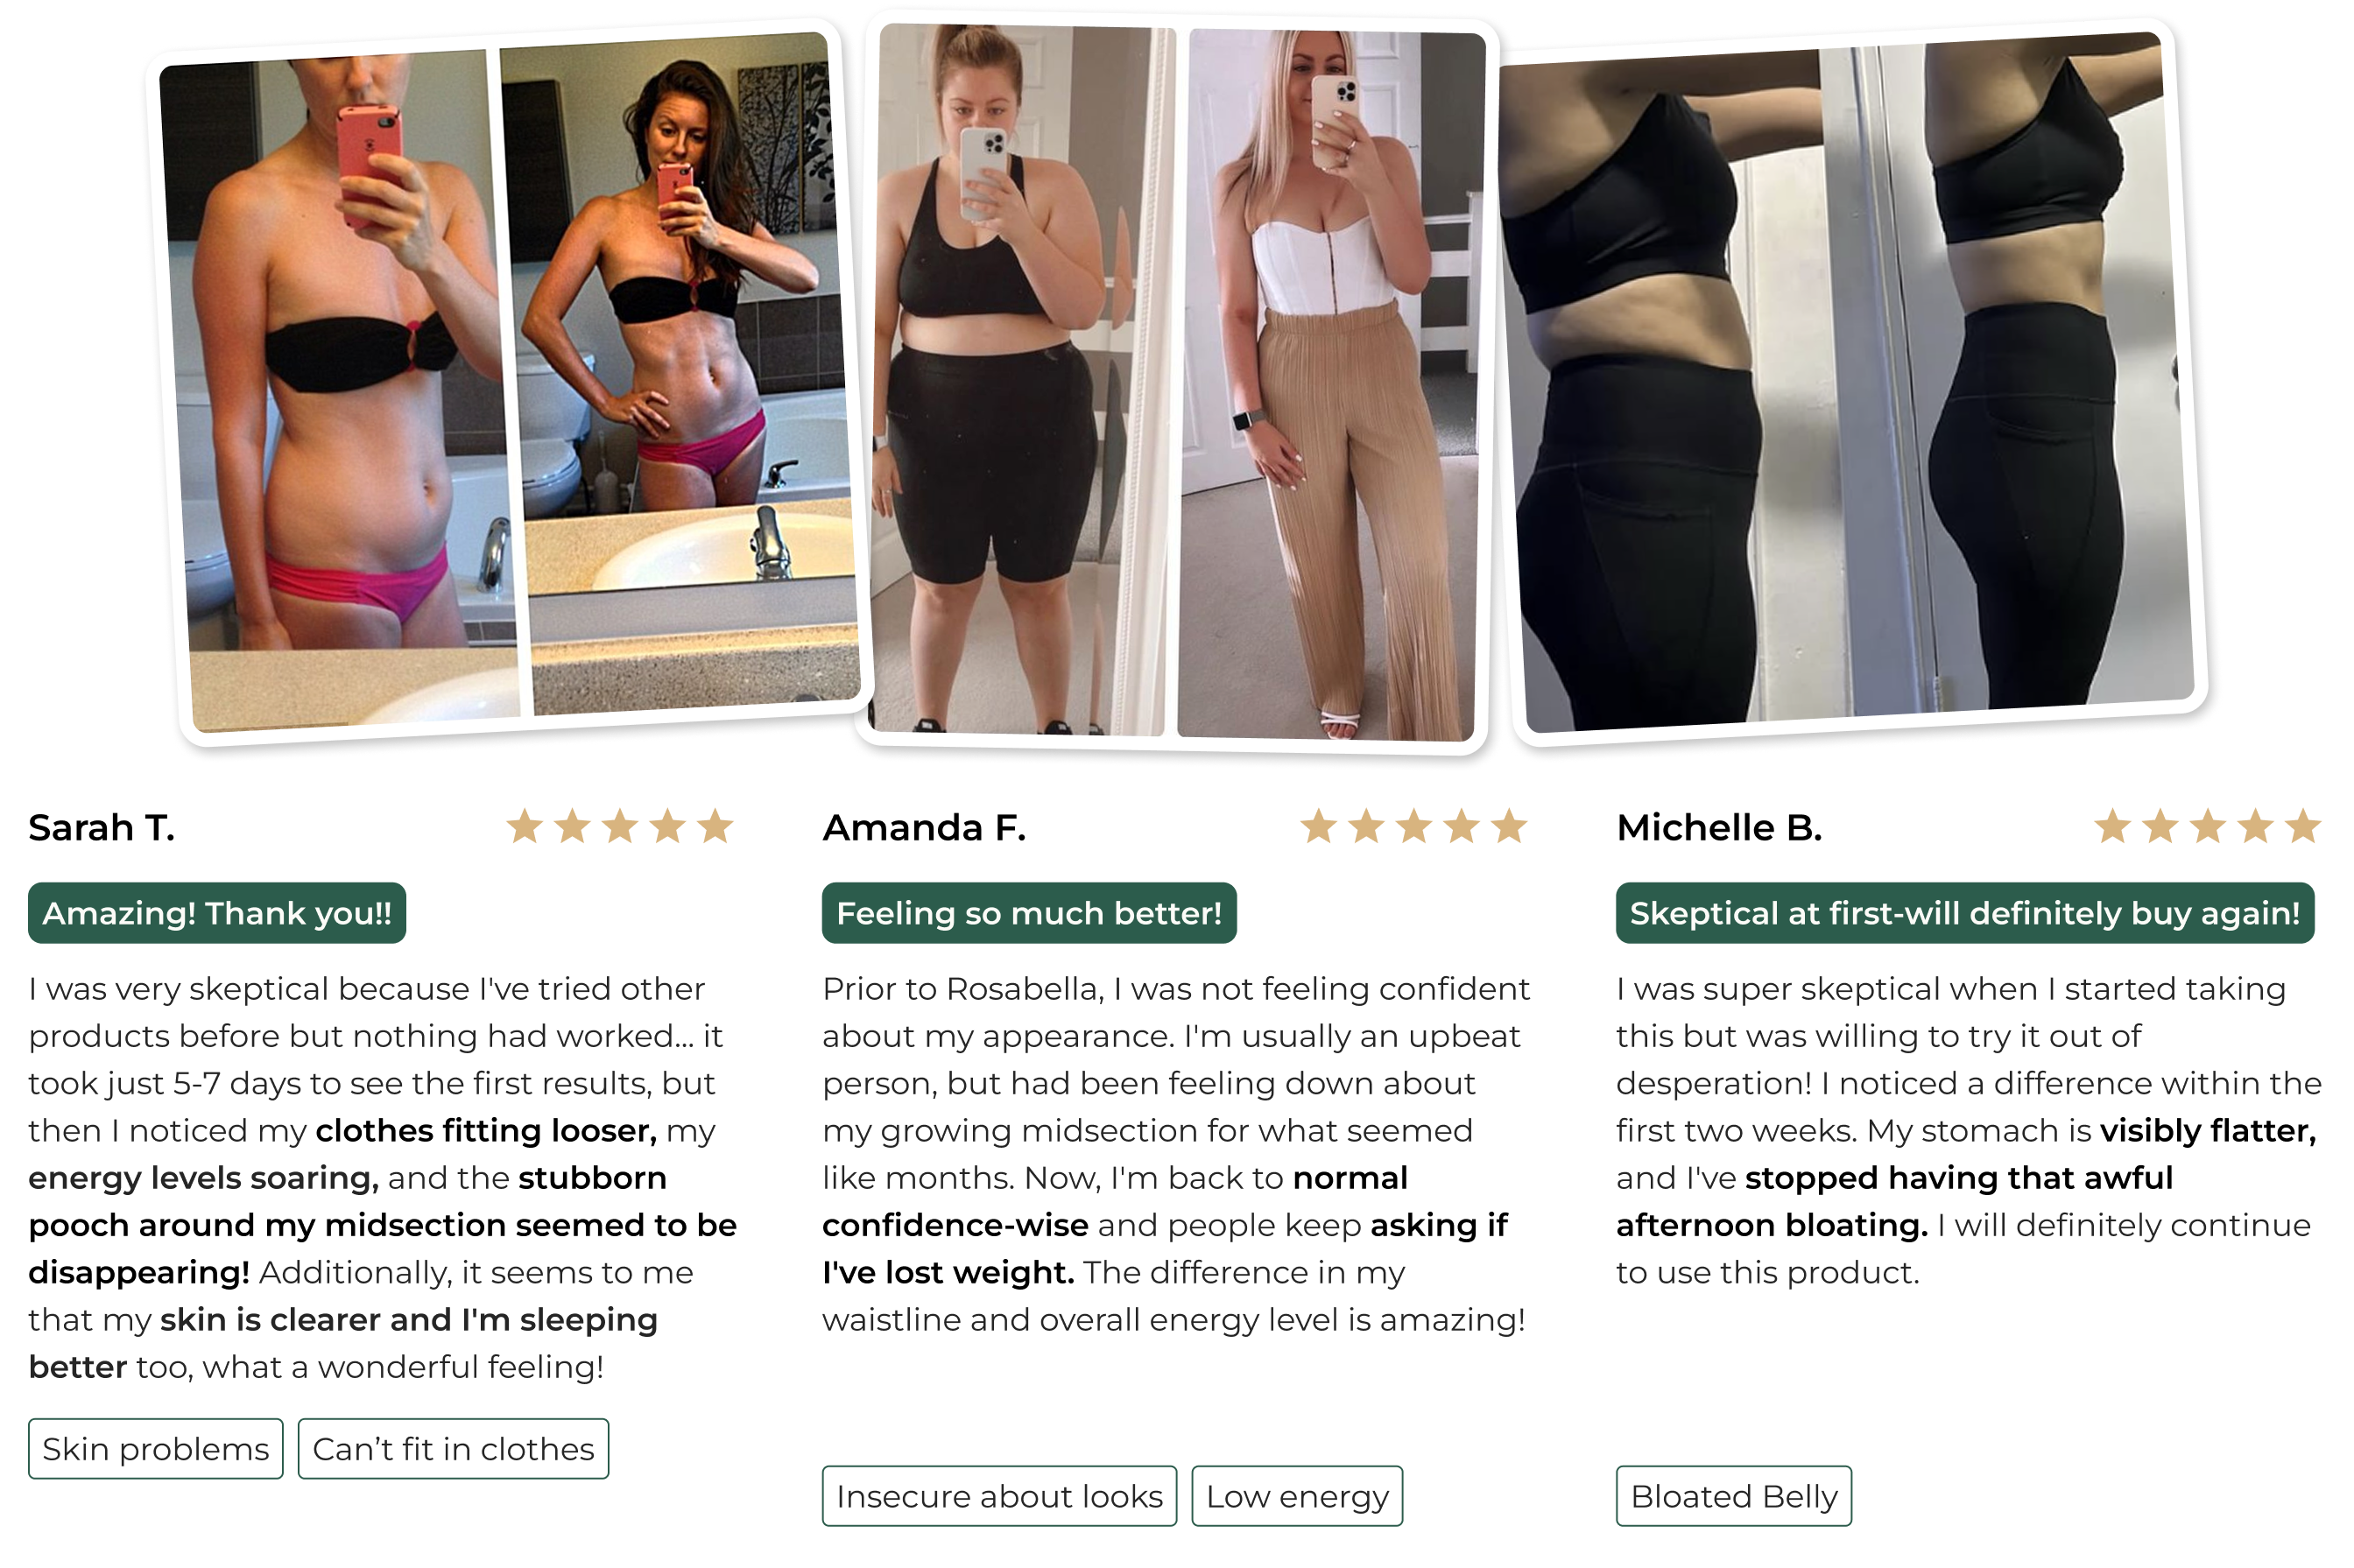
Task: Select the Can't fit in clothes tag
Action: pos(453,1448)
